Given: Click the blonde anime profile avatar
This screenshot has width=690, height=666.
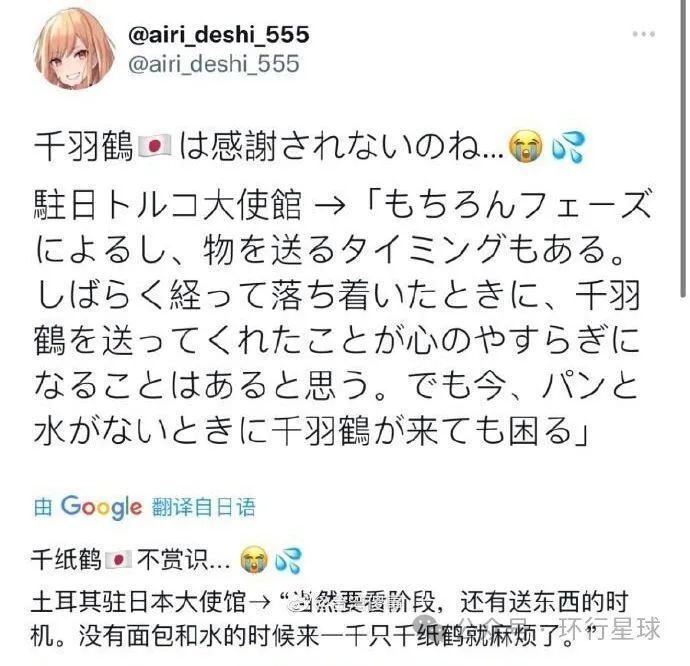Looking at the screenshot, I should [74, 49].
